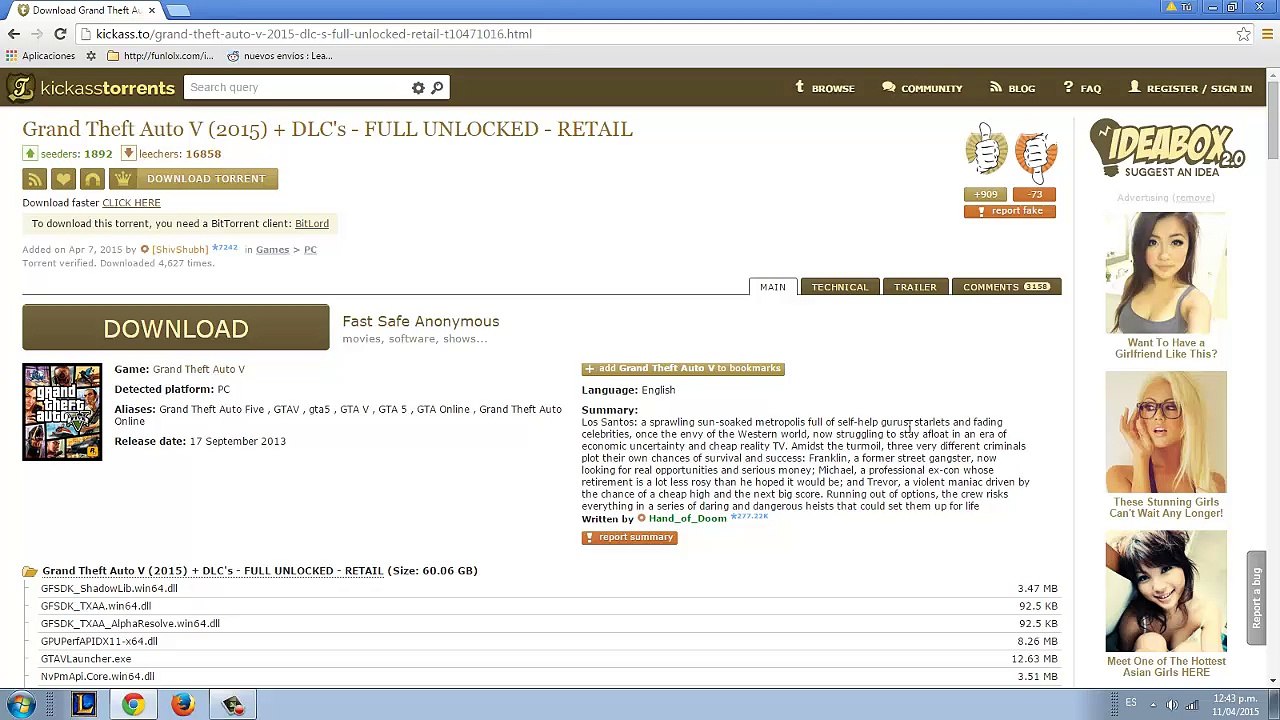Click the browser back arrow

click(x=13, y=34)
